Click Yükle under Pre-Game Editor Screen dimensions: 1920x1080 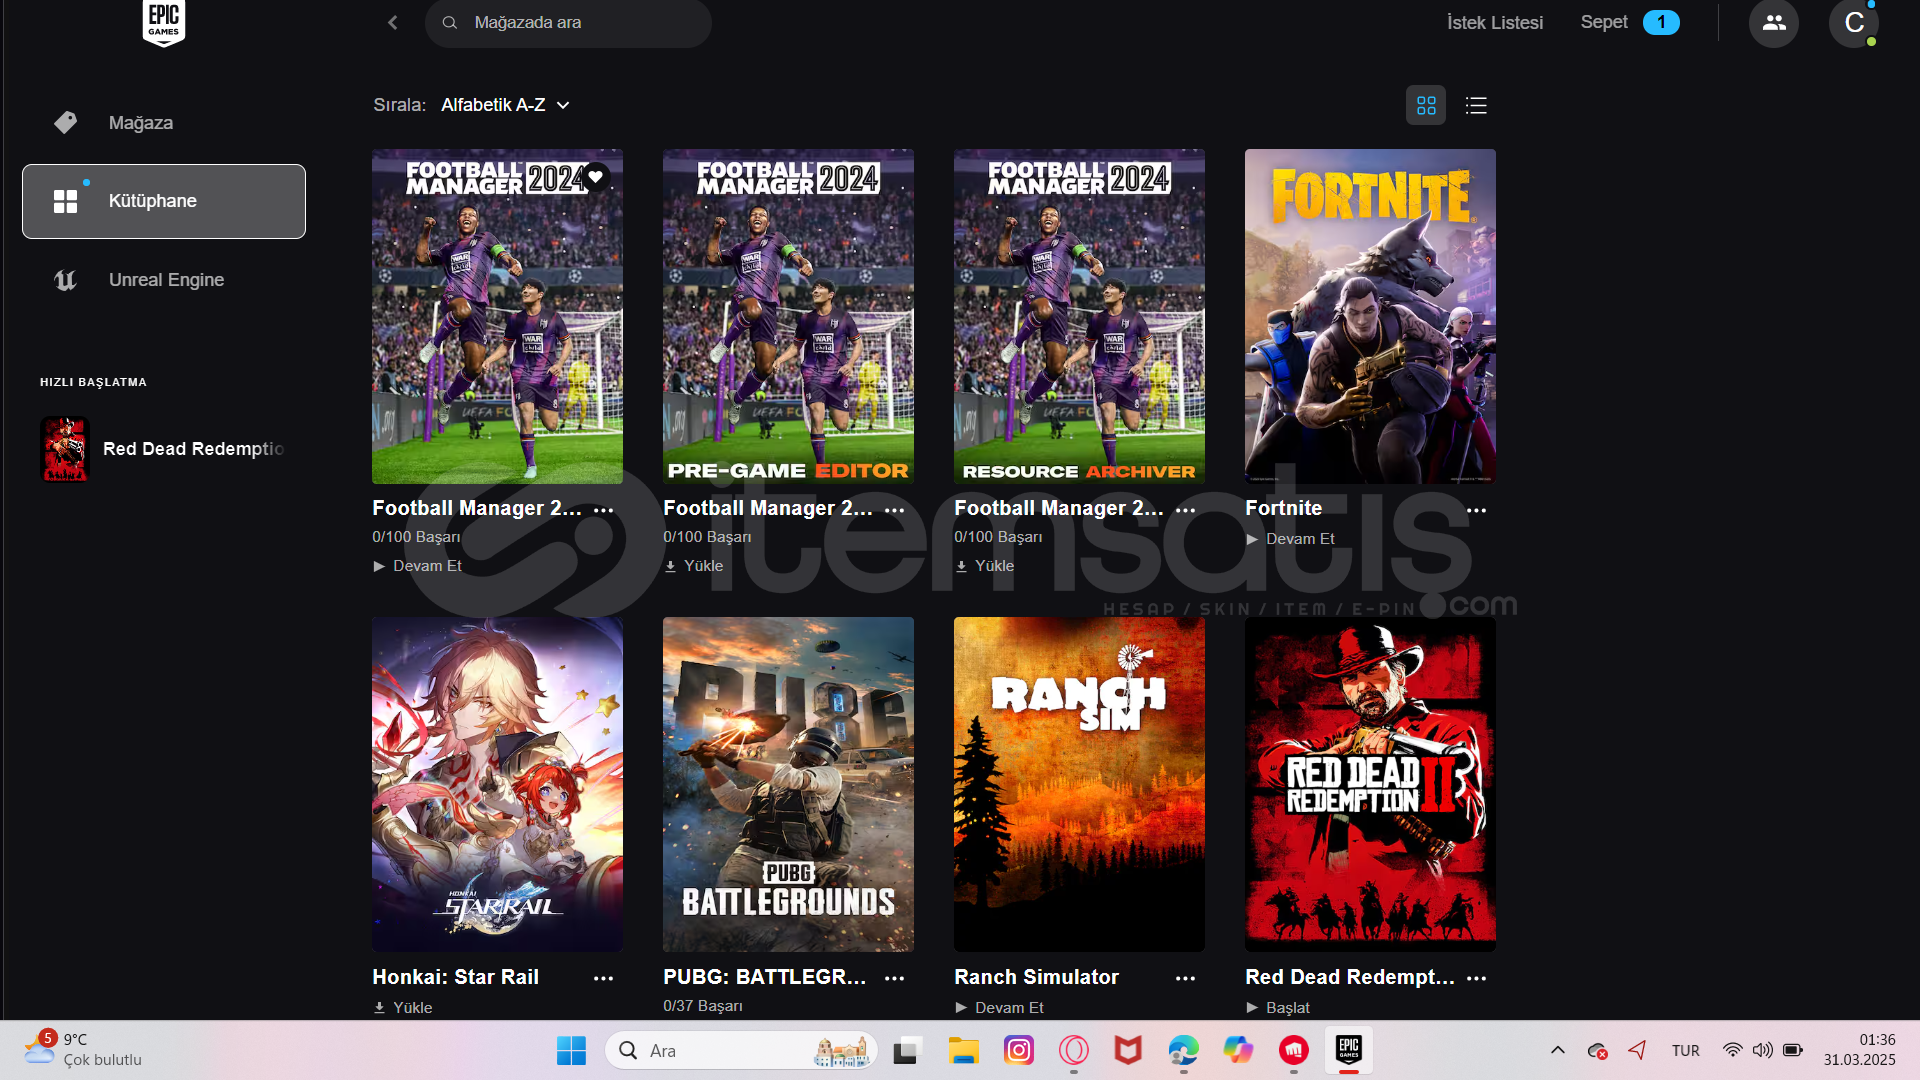[x=693, y=566]
